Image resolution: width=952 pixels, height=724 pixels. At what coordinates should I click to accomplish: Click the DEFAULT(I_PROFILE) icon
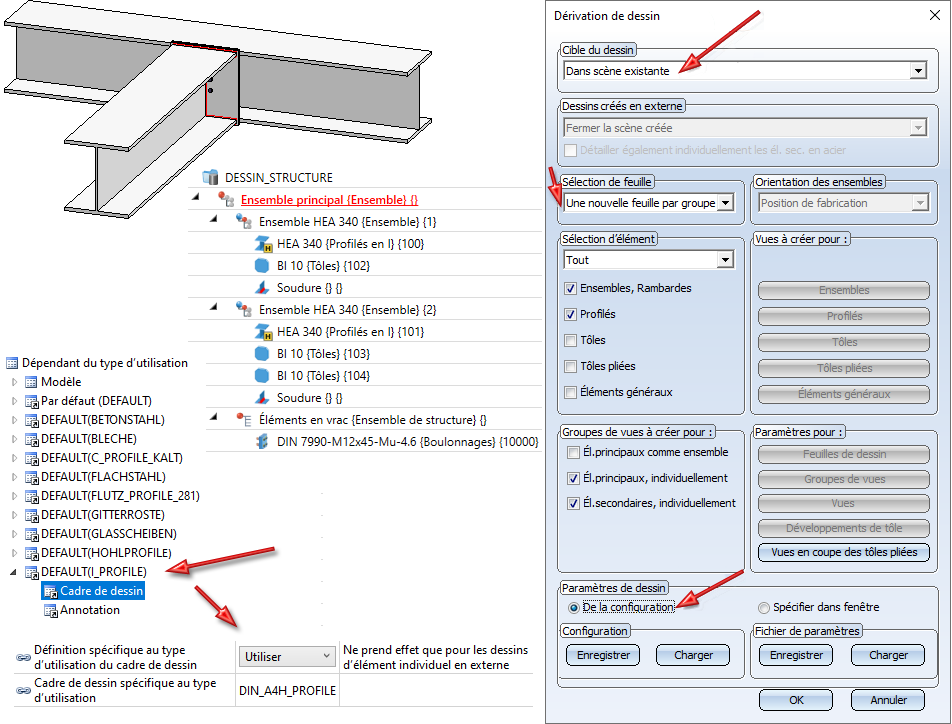click(32, 572)
